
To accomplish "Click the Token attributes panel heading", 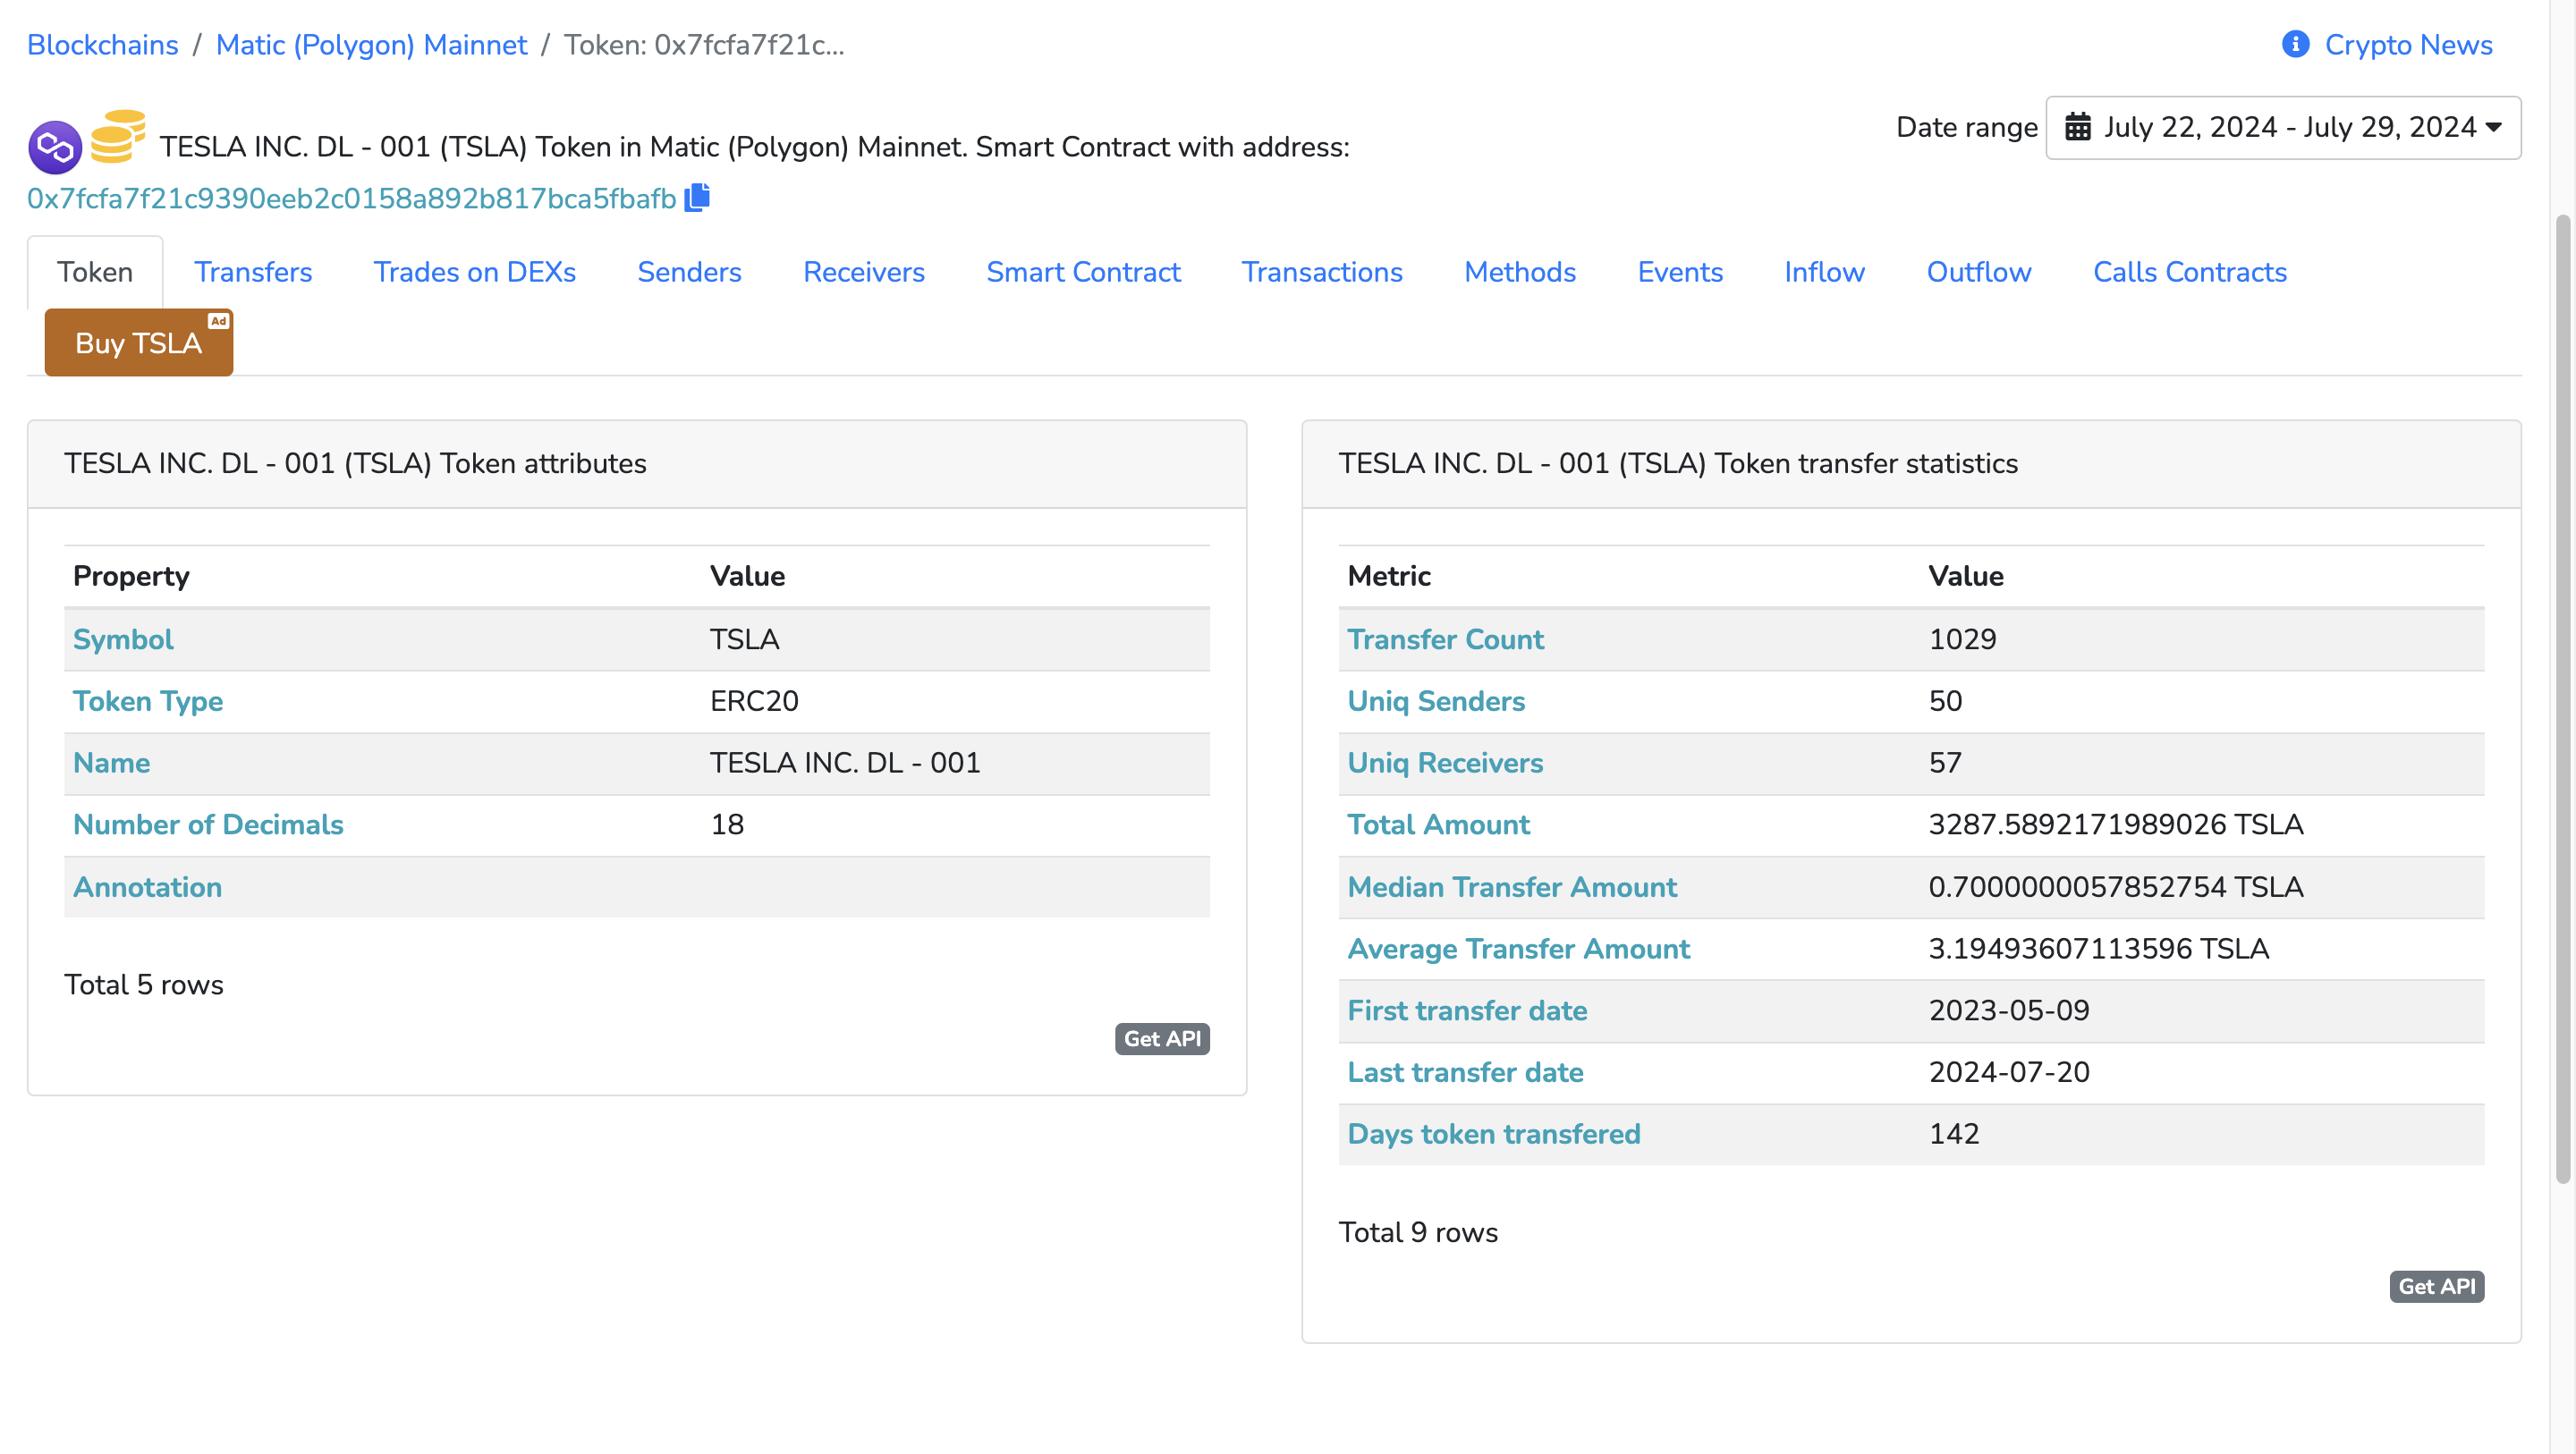I will (355, 463).
